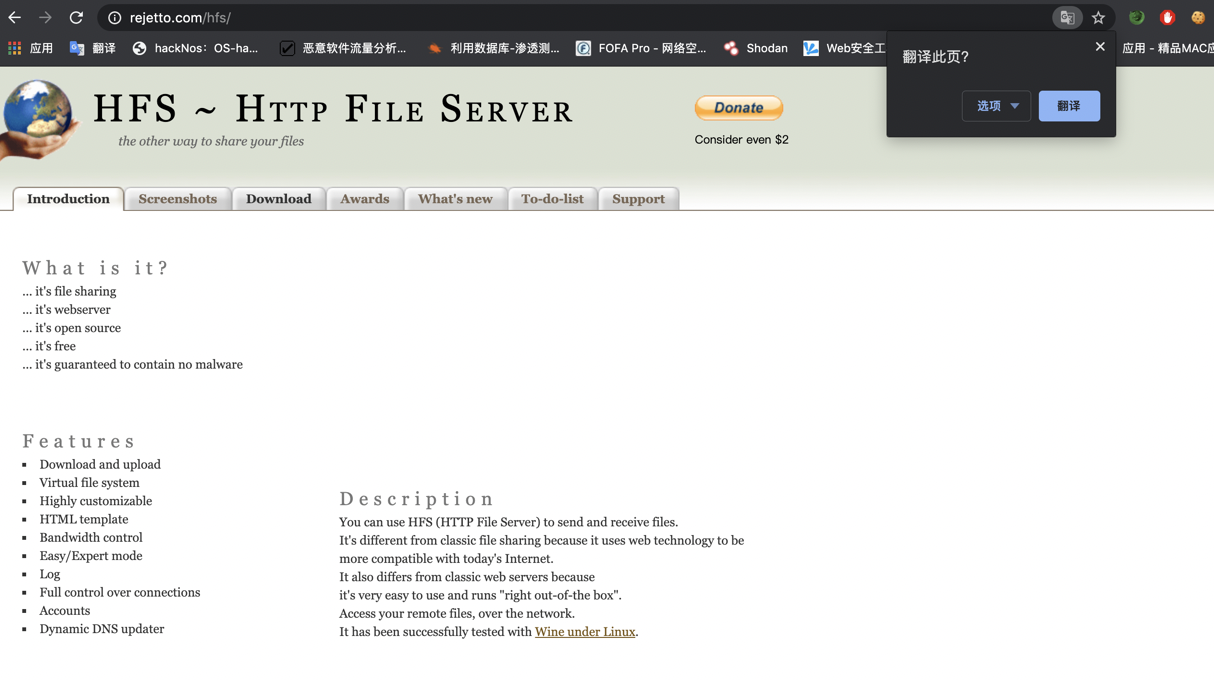Viewport: 1214px width, 680px height.
Task: Select the Introduction tab
Action: pyautogui.click(x=68, y=199)
